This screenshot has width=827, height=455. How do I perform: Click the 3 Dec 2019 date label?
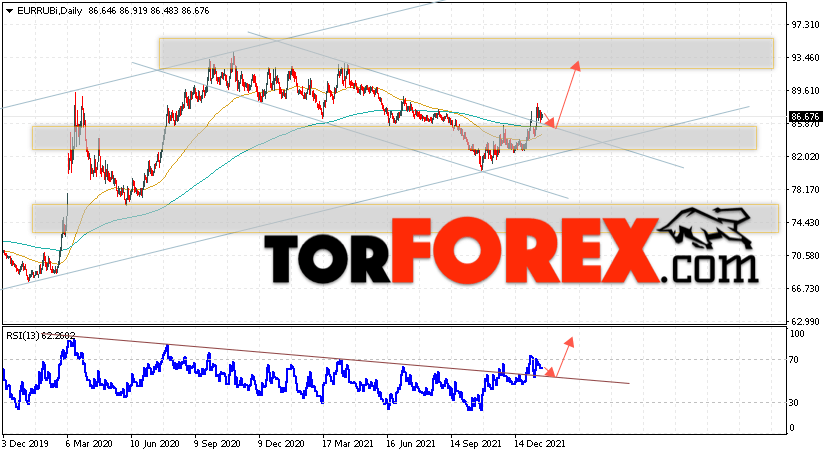click(x=24, y=443)
